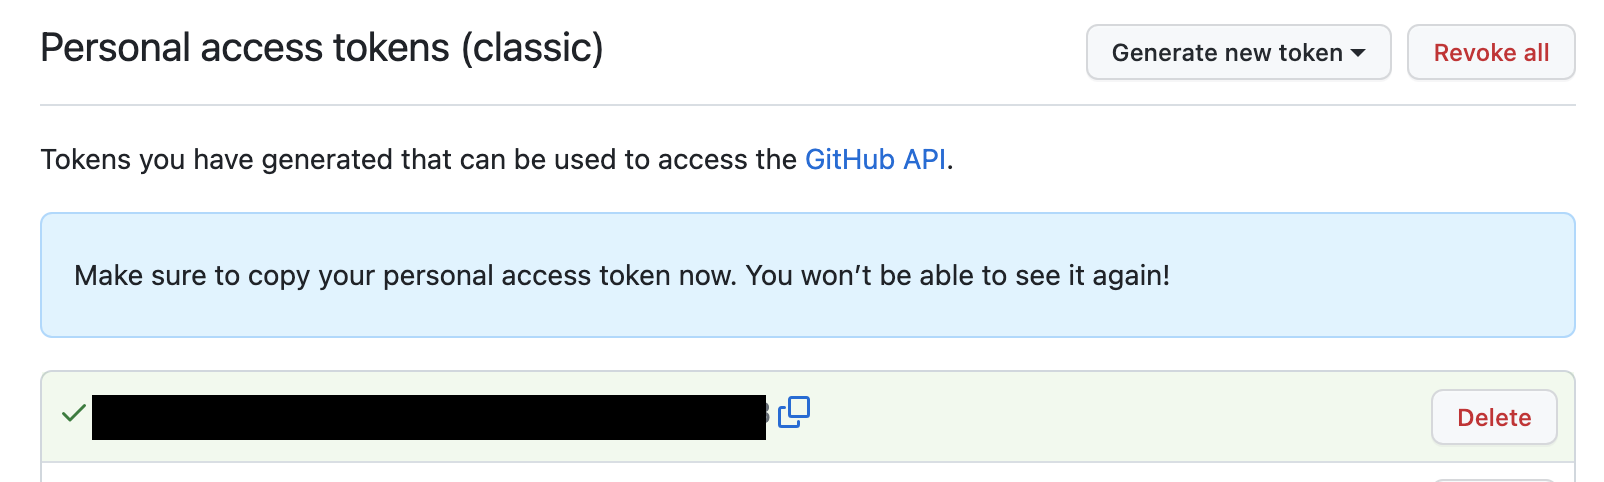Delete the newly generated token
Viewport: 1604px width, 482px height.
click(1494, 417)
